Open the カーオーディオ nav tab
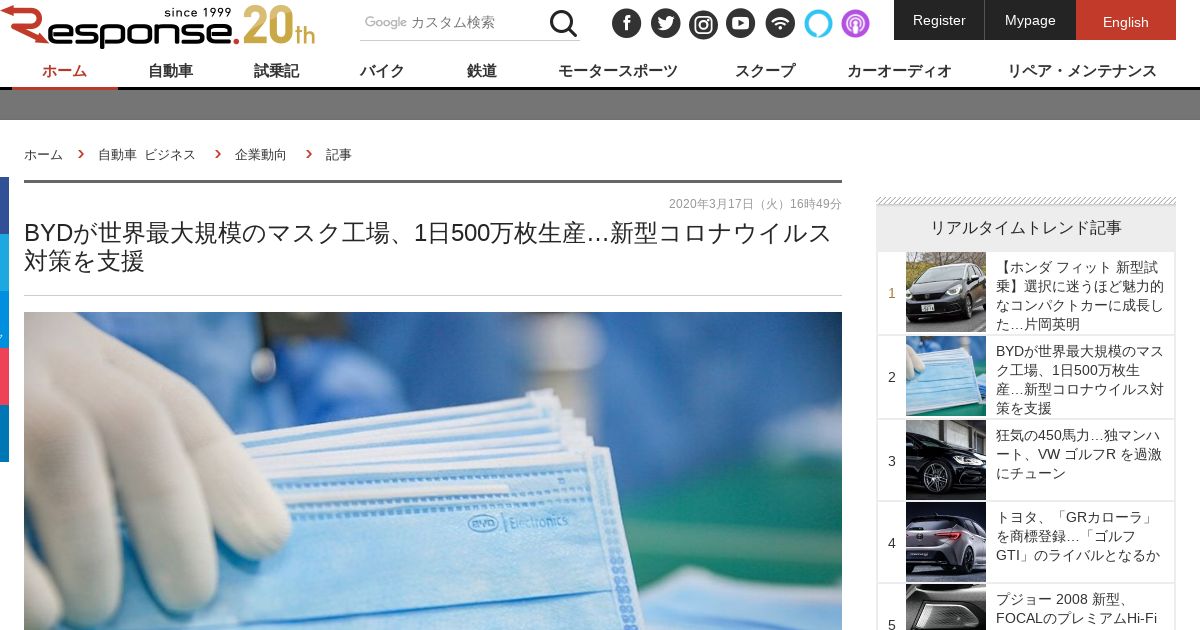Image resolution: width=1200 pixels, height=630 pixels. pyautogui.click(x=899, y=71)
